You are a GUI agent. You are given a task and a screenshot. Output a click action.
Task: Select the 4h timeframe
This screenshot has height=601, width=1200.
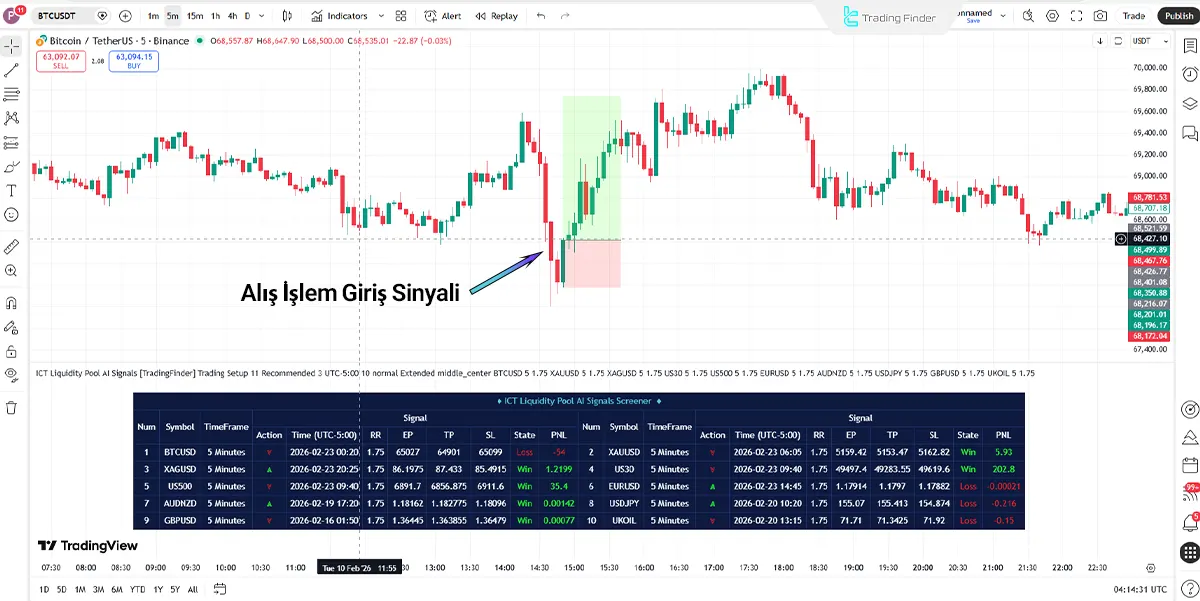(233, 16)
